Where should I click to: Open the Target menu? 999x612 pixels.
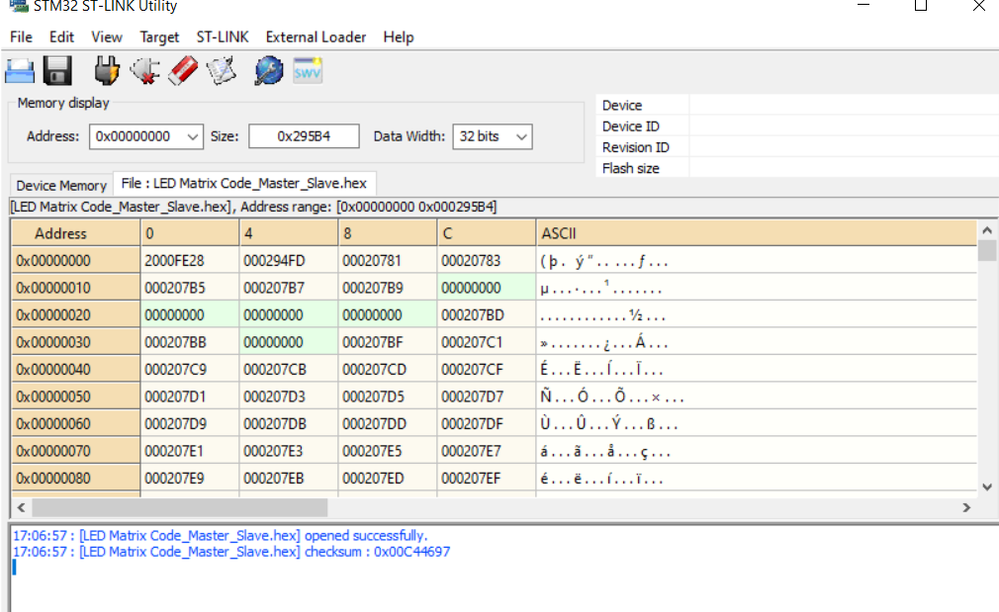click(159, 37)
